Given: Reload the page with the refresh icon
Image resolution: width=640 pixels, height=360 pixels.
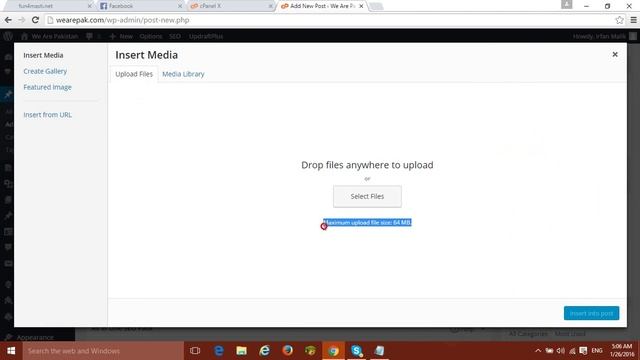Looking at the screenshot, I should pyautogui.click(x=35, y=20).
